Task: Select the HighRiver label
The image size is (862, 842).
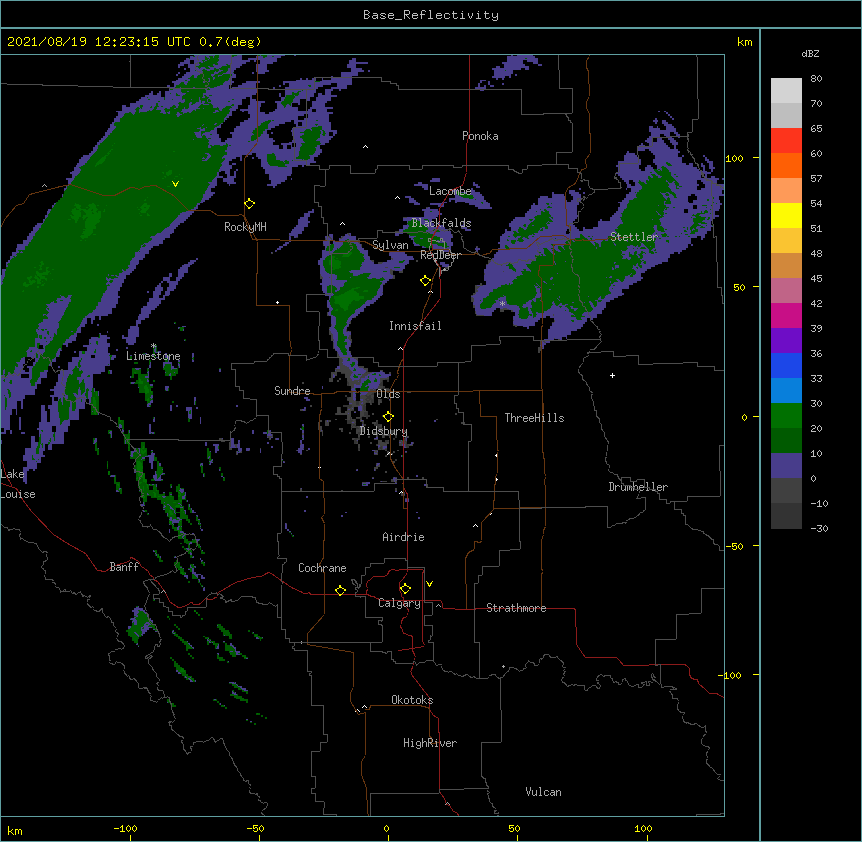Action: click(x=430, y=743)
